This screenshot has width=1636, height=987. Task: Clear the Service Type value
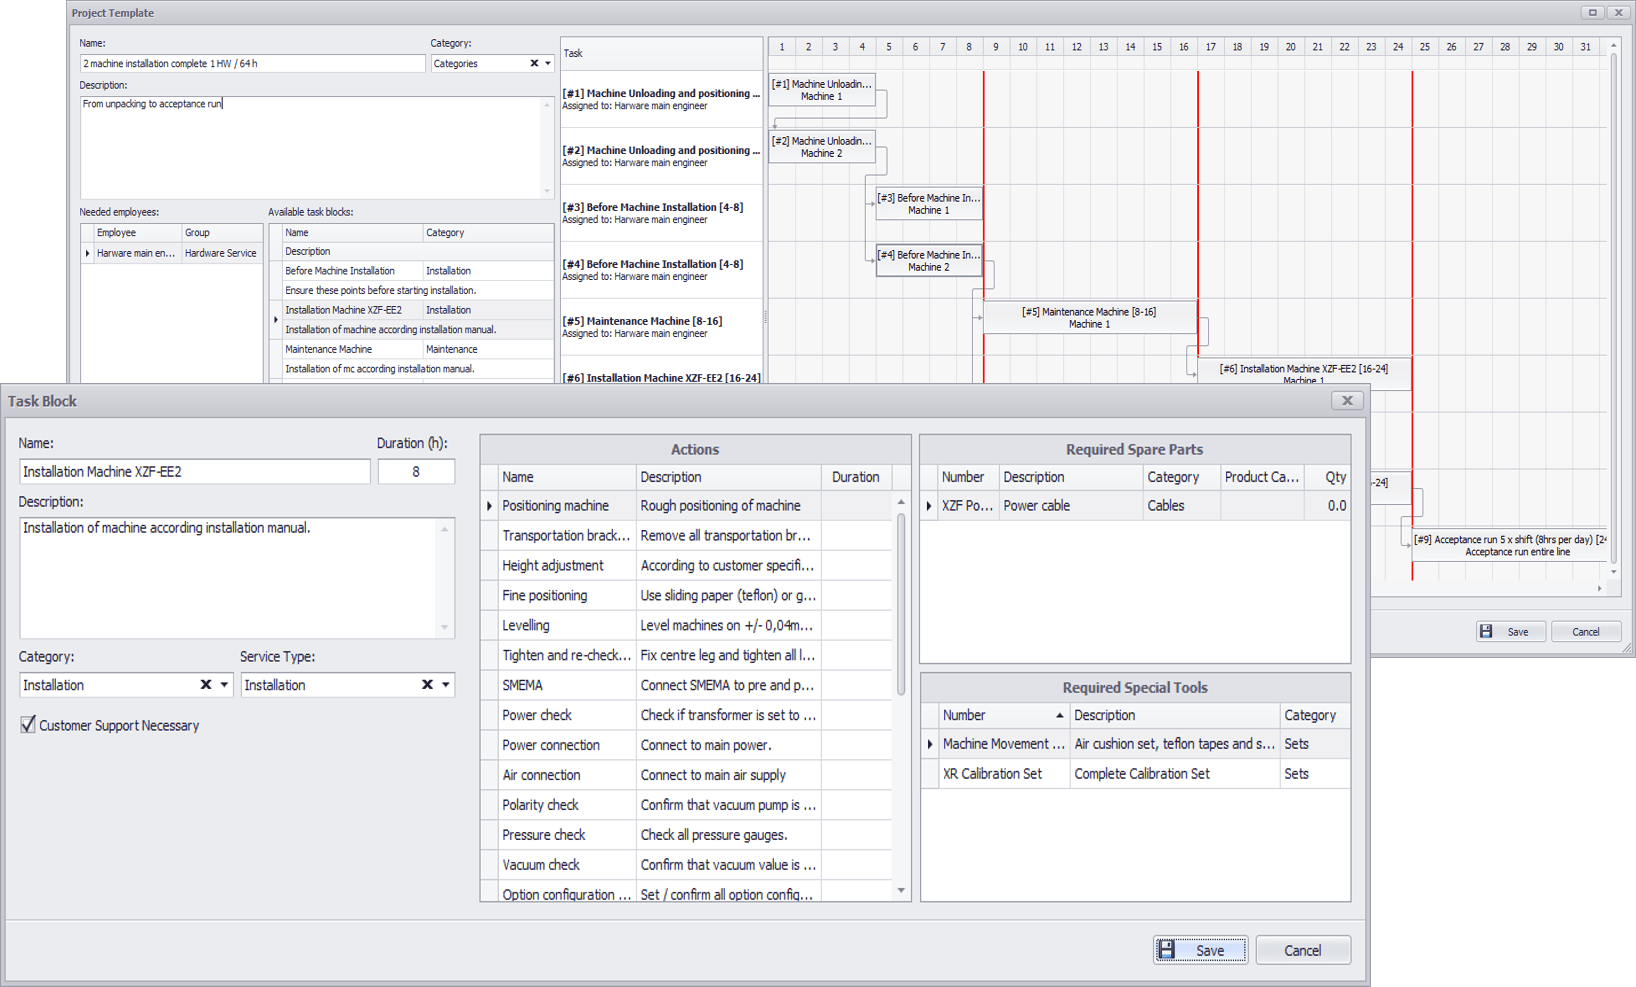[427, 685]
